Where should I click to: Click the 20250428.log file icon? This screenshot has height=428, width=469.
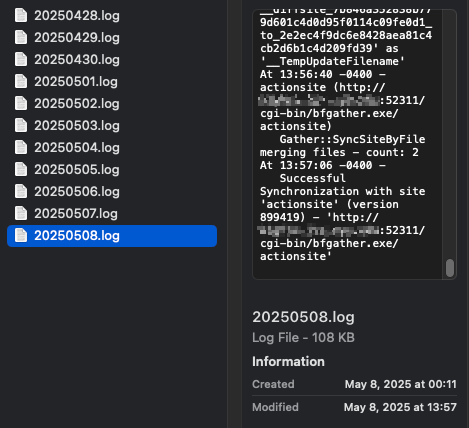[21, 15]
